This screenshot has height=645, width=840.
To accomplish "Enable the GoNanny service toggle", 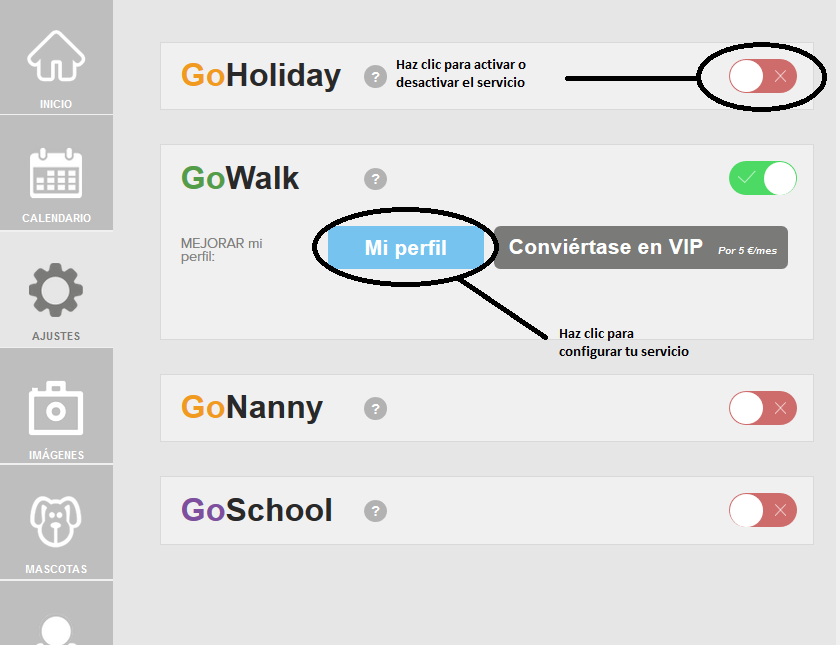I will point(763,408).
